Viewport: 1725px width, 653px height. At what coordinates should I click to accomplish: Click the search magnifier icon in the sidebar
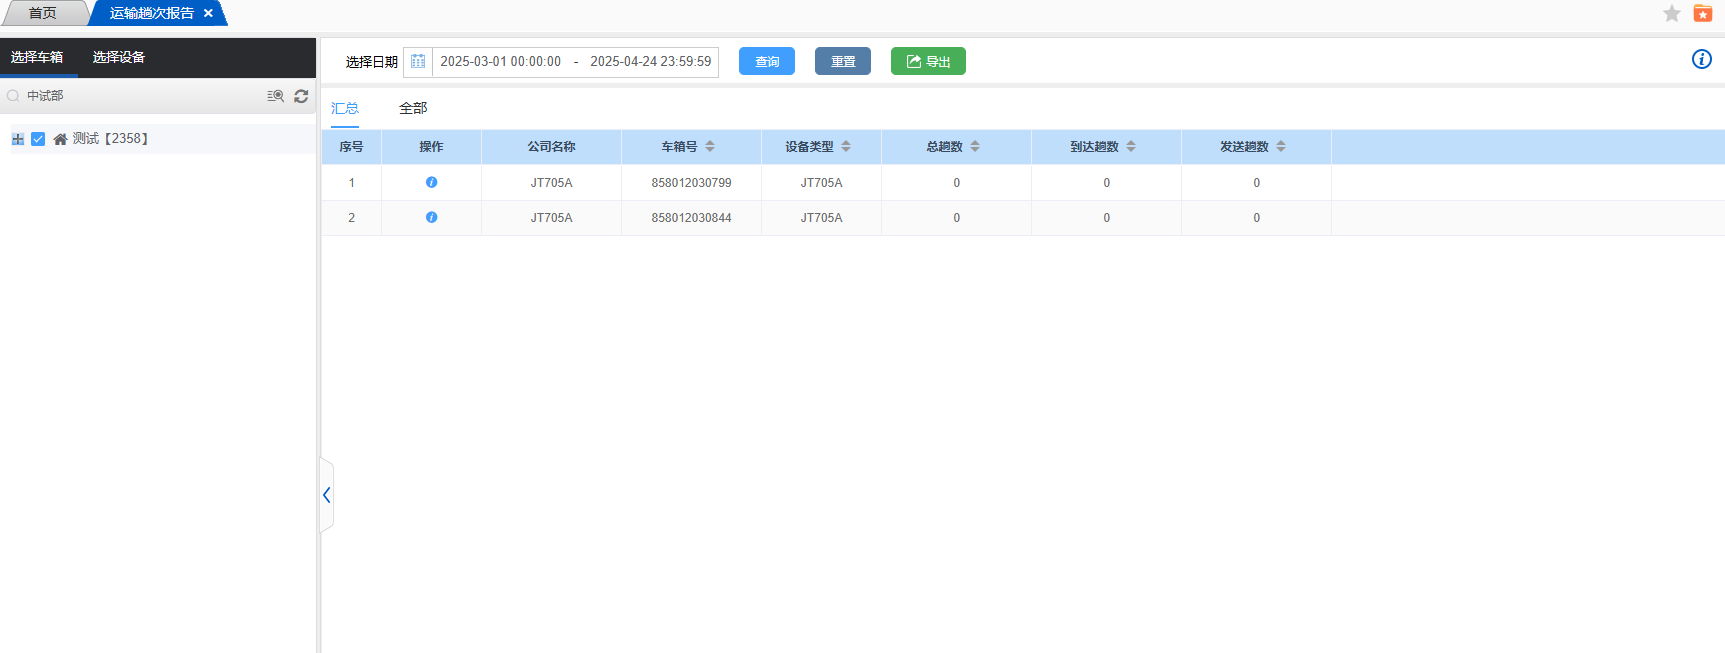(13, 96)
